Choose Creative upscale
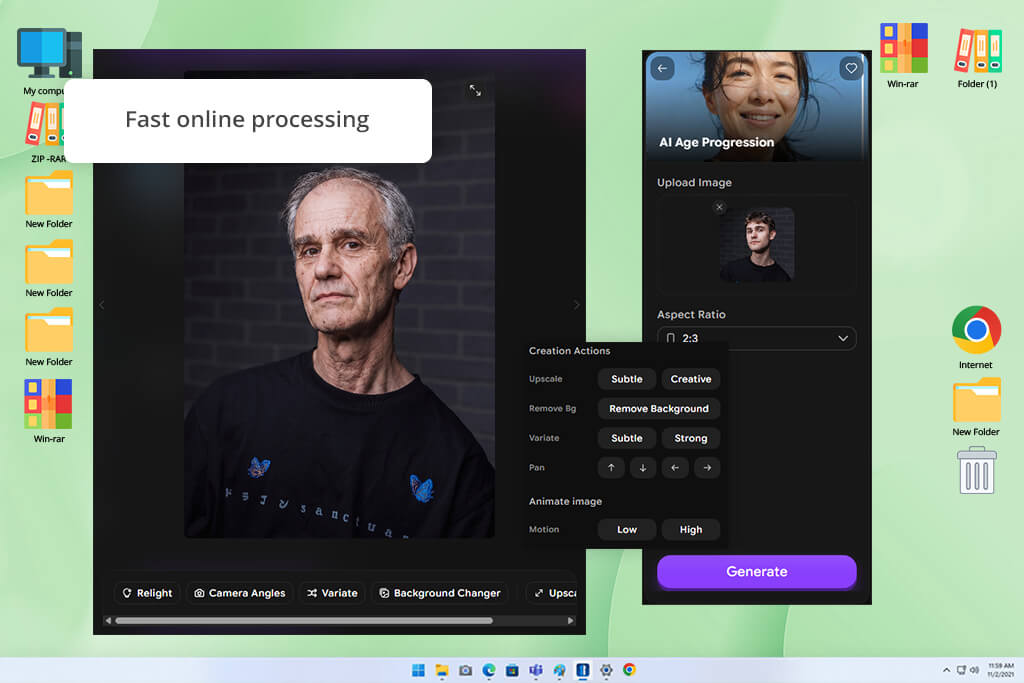The image size is (1024, 683). (x=690, y=379)
